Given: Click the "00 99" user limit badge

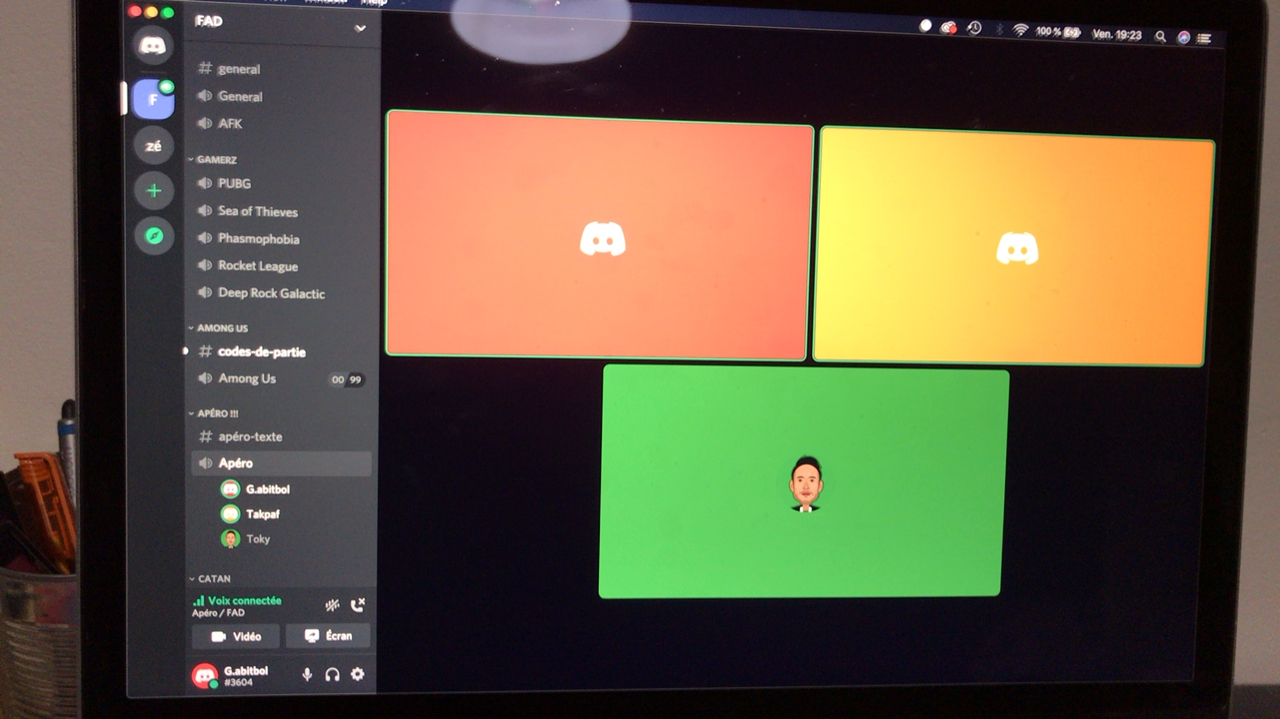Looking at the screenshot, I should coord(347,380).
